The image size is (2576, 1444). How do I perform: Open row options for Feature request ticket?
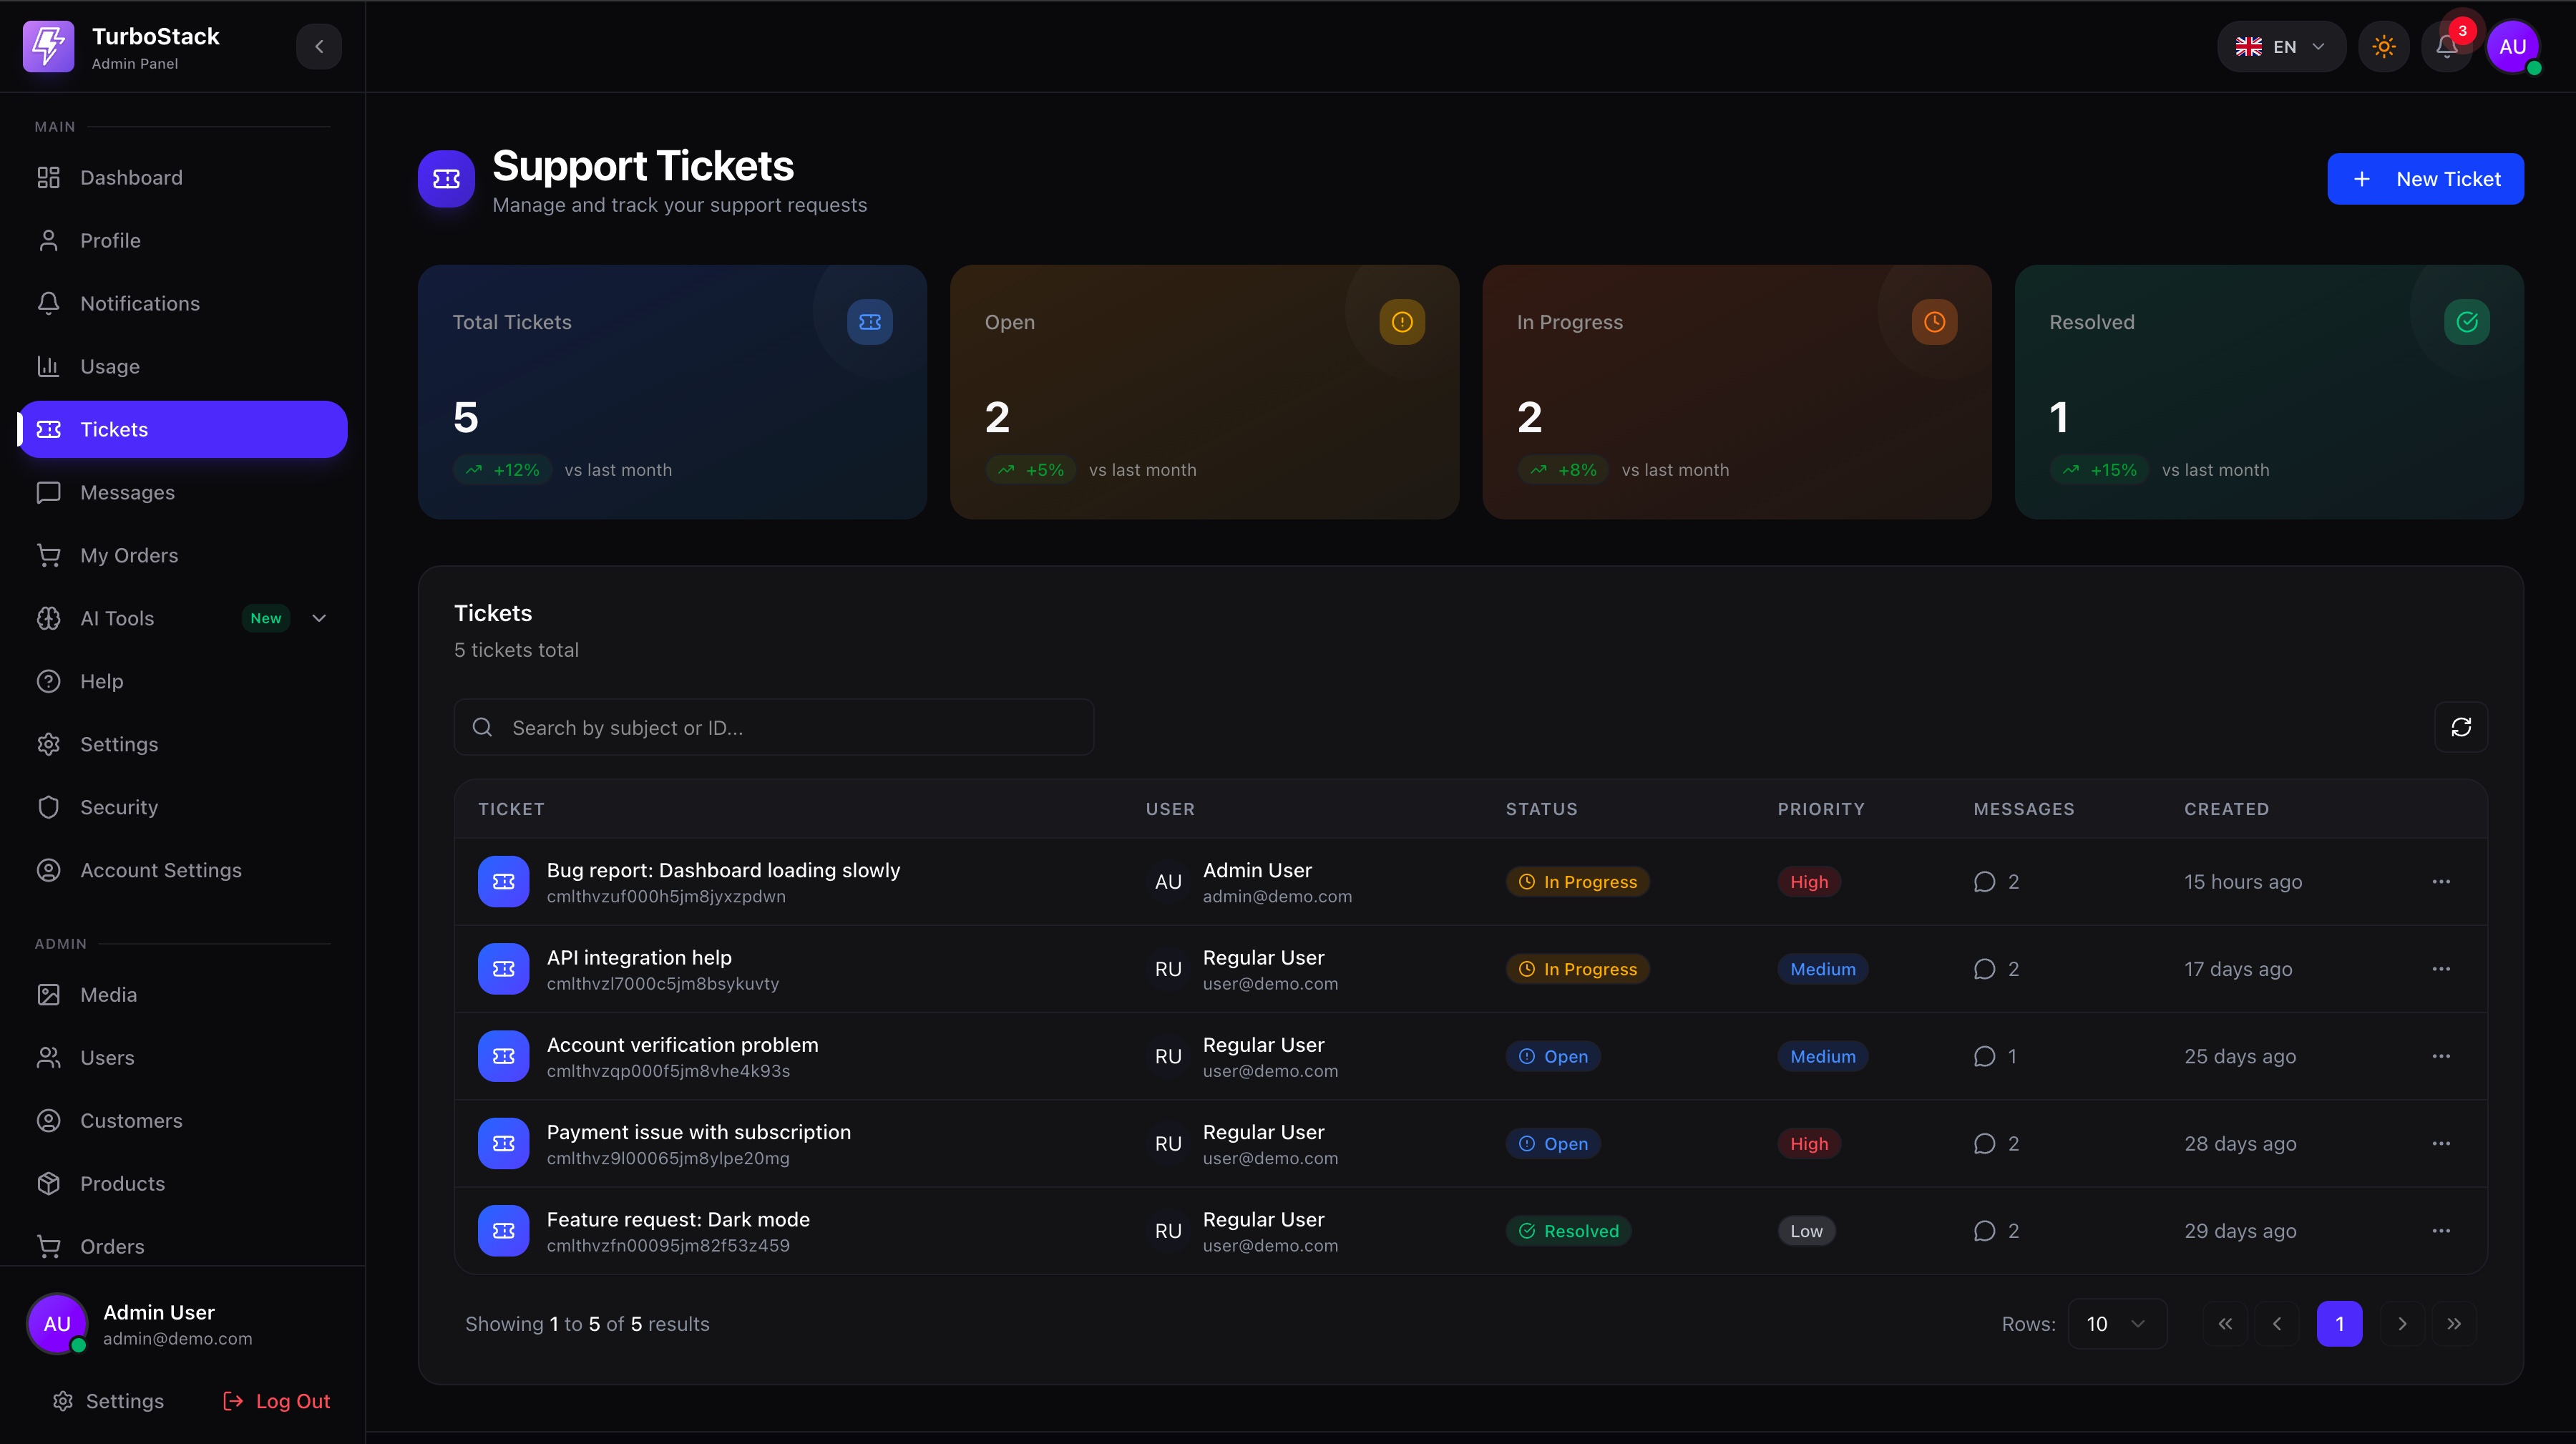[2440, 1231]
